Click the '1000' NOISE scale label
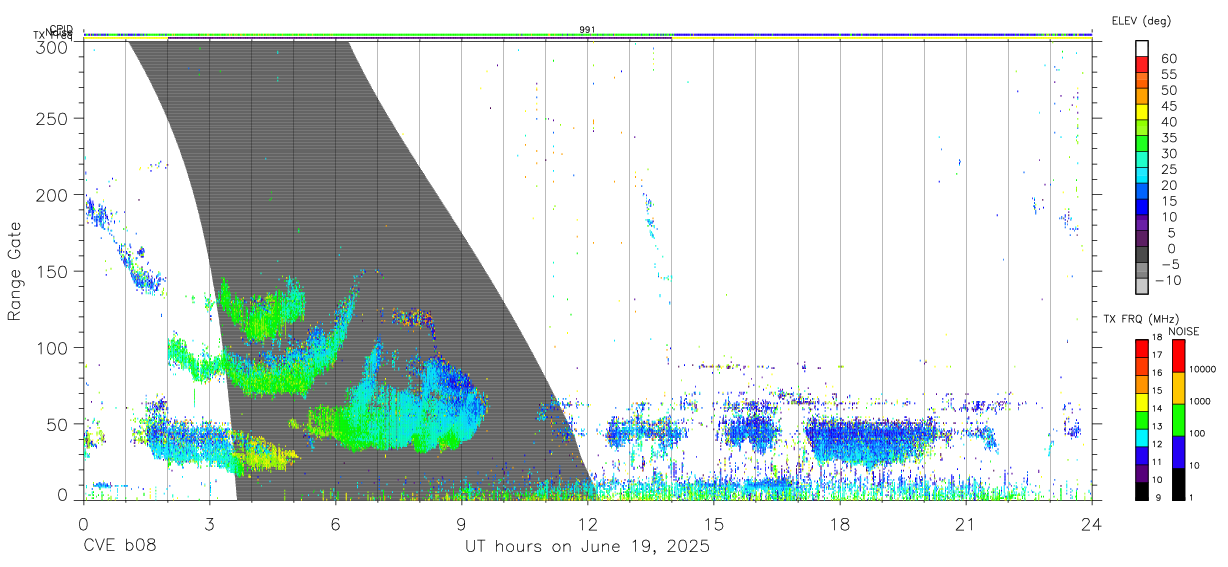The width and height of the screenshot is (1228, 567). click(1201, 401)
